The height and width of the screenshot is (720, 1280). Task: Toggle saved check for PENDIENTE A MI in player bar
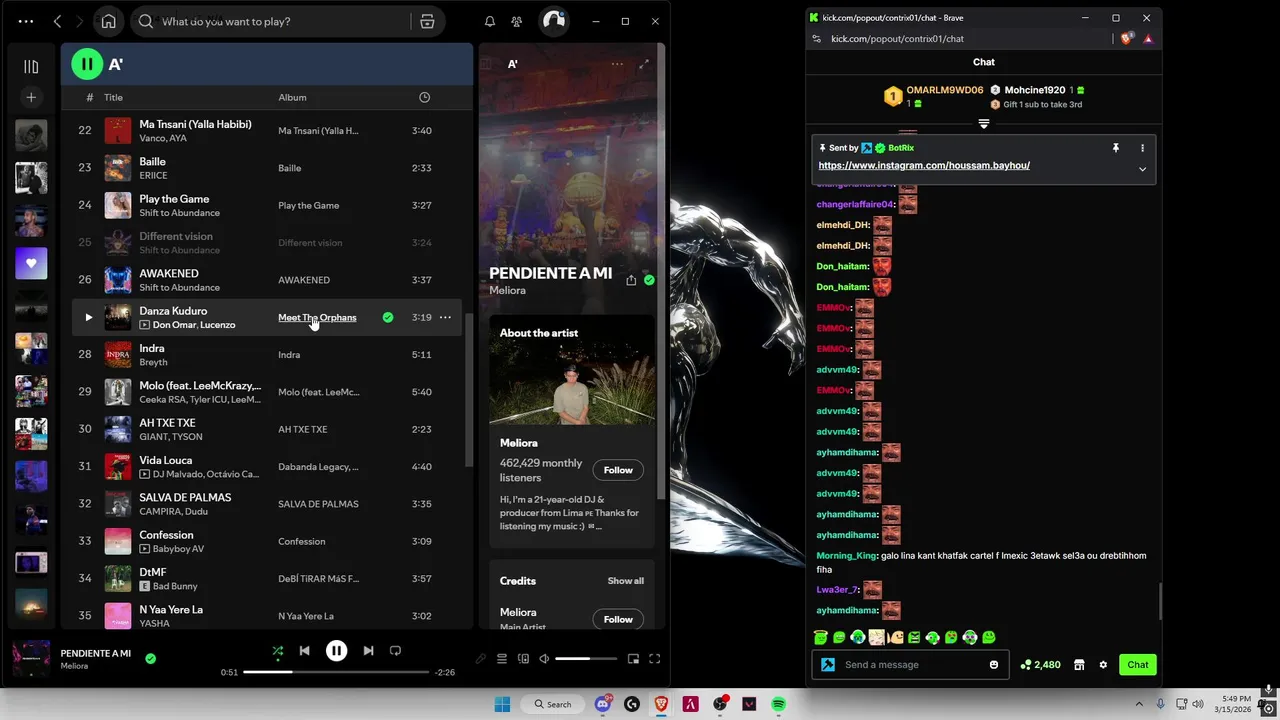pyautogui.click(x=150, y=659)
